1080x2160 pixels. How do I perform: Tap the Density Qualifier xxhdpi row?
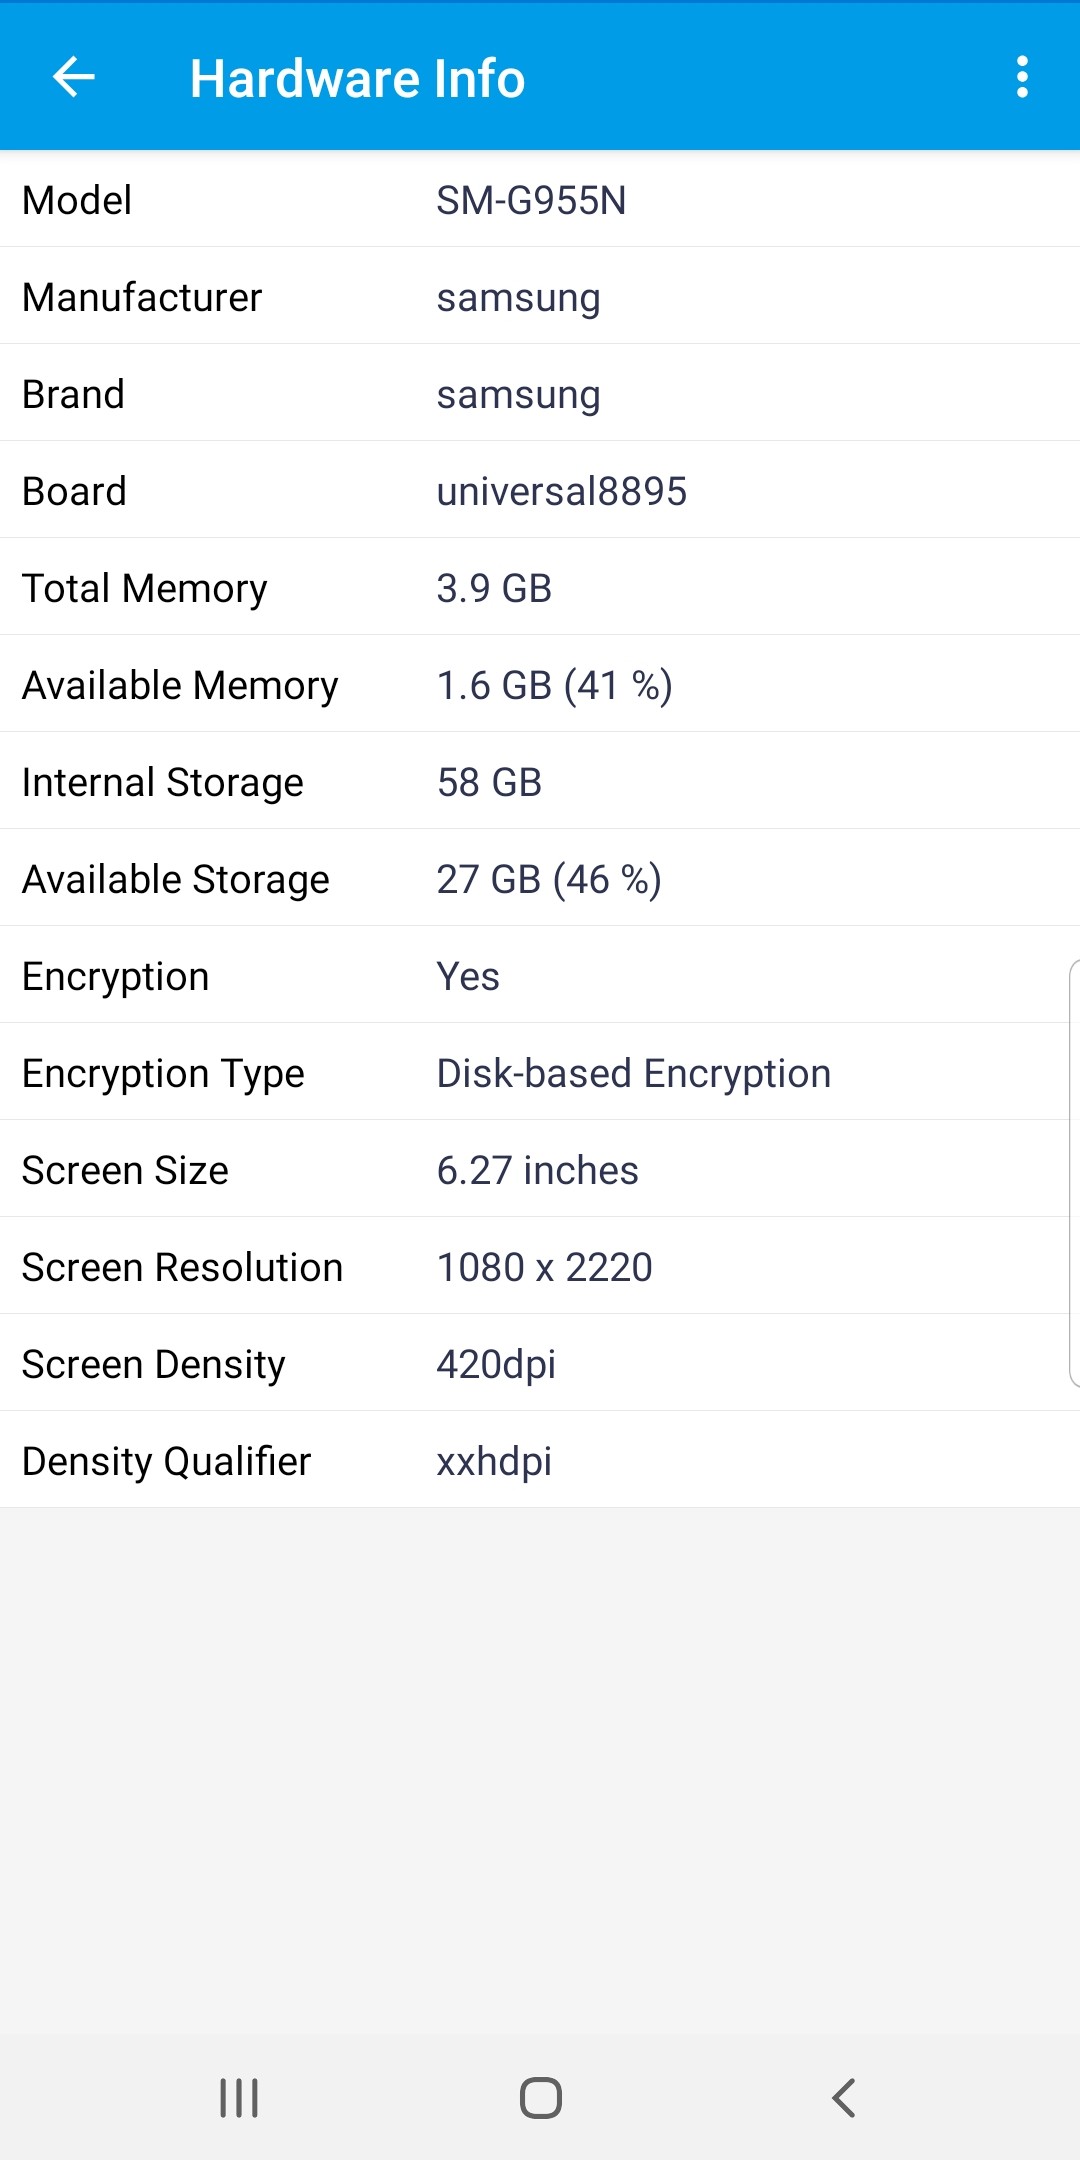click(540, 1461)
